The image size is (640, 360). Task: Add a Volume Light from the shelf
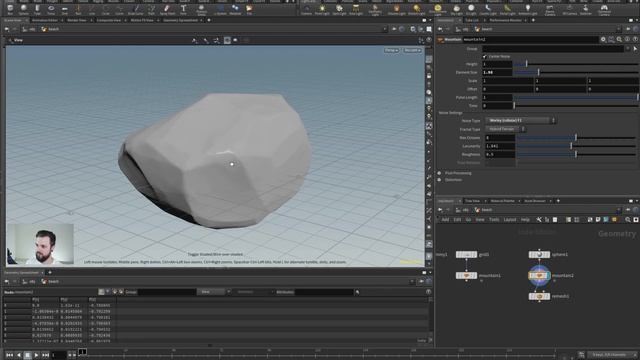click(x=396, y=9)
